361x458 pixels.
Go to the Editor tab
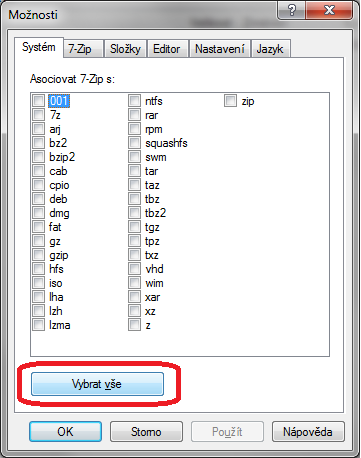coord(167,49)
